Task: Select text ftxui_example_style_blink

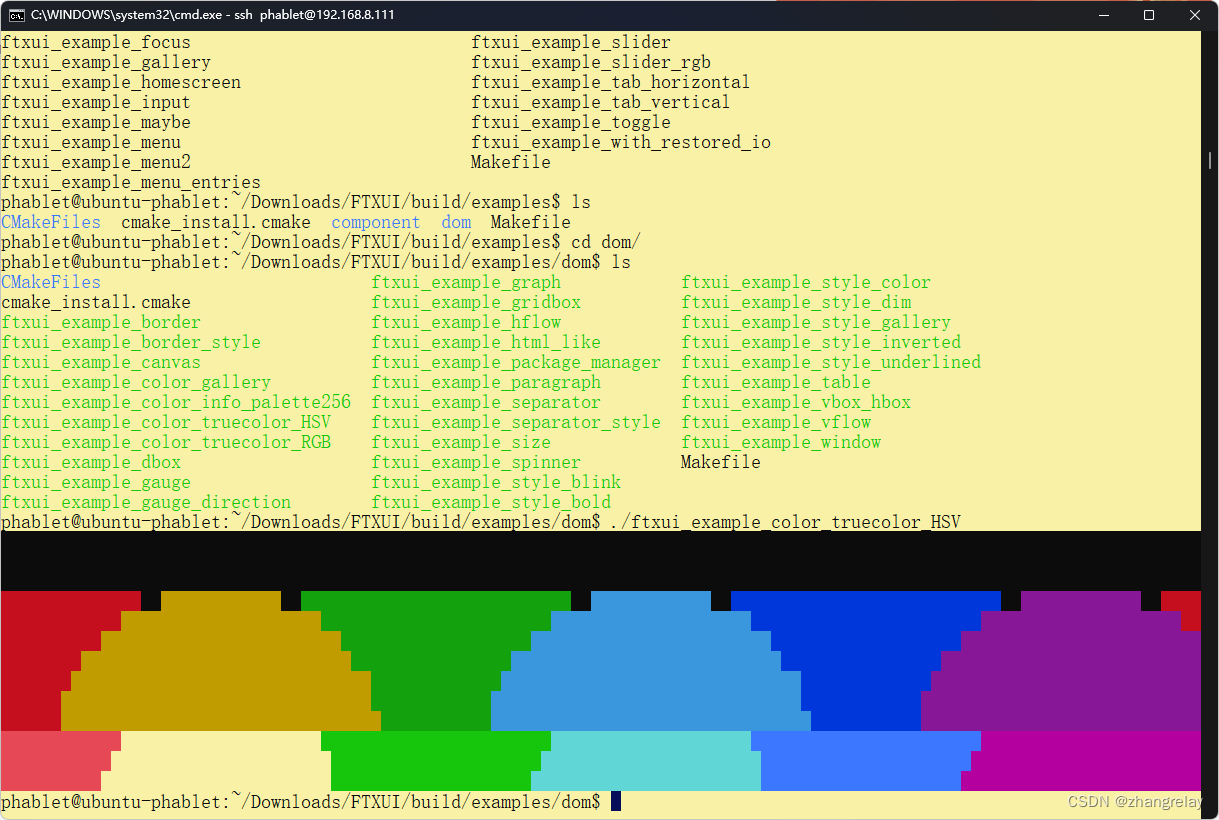Action: (x=496, y=482)
